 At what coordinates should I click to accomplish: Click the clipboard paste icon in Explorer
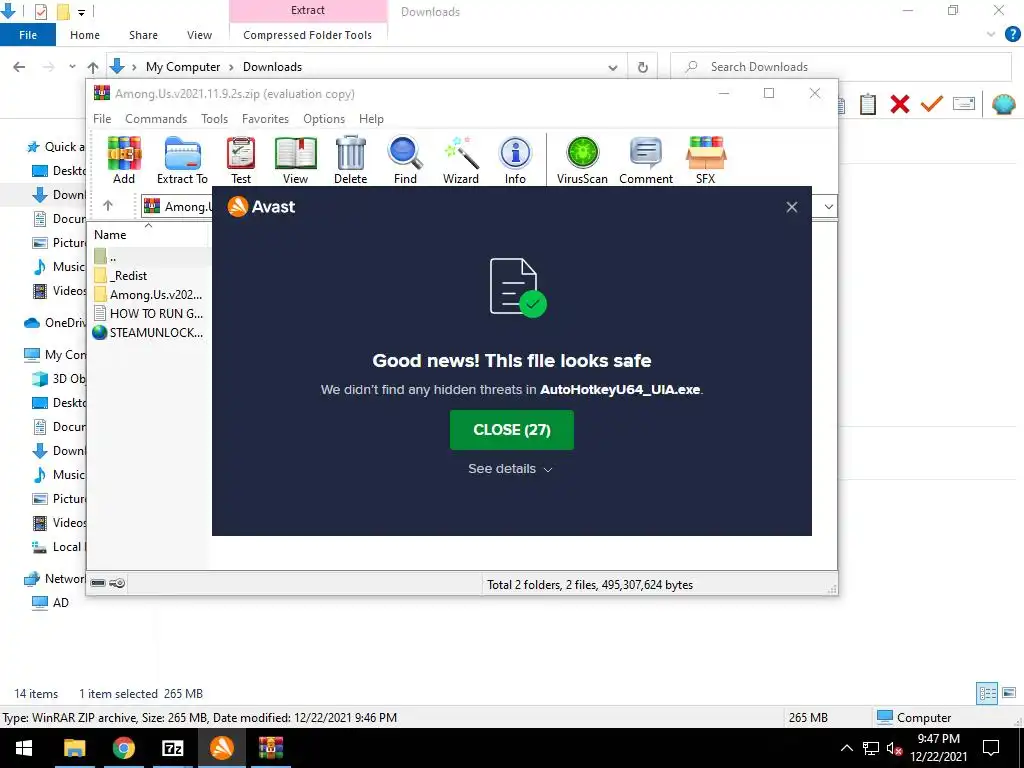[868, 104]
